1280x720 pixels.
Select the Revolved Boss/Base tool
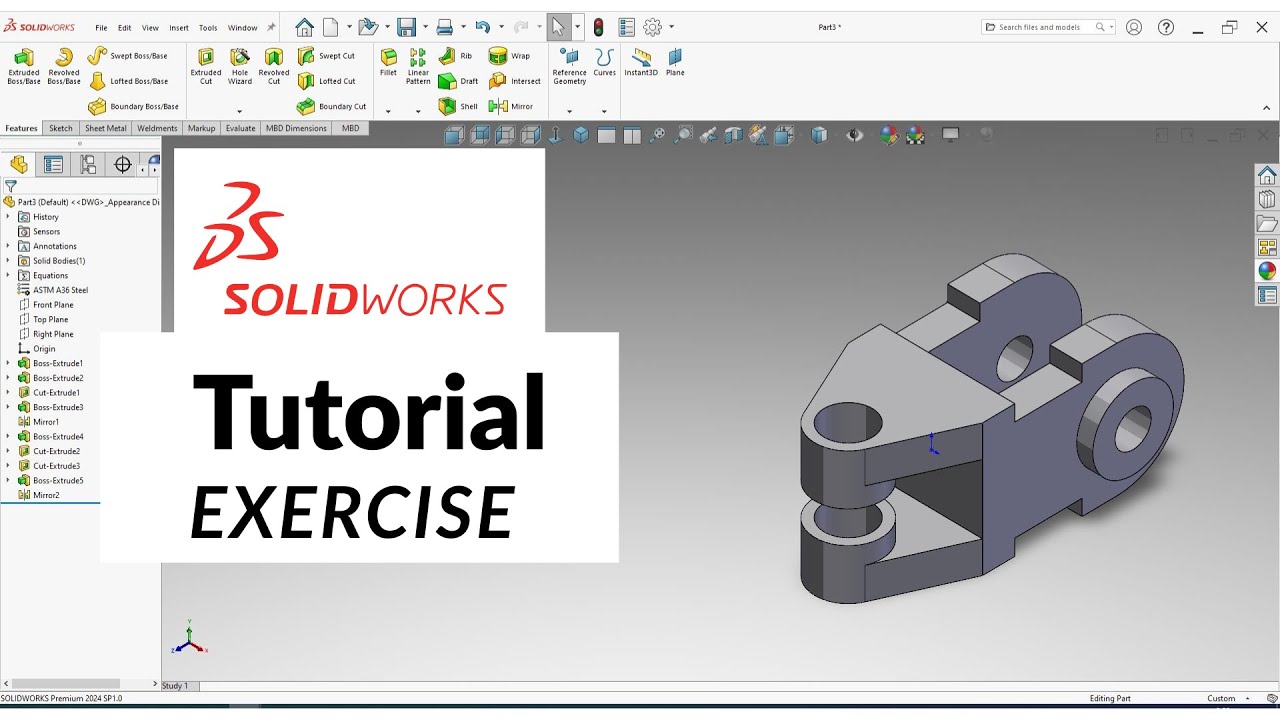(x=64, y=66)
